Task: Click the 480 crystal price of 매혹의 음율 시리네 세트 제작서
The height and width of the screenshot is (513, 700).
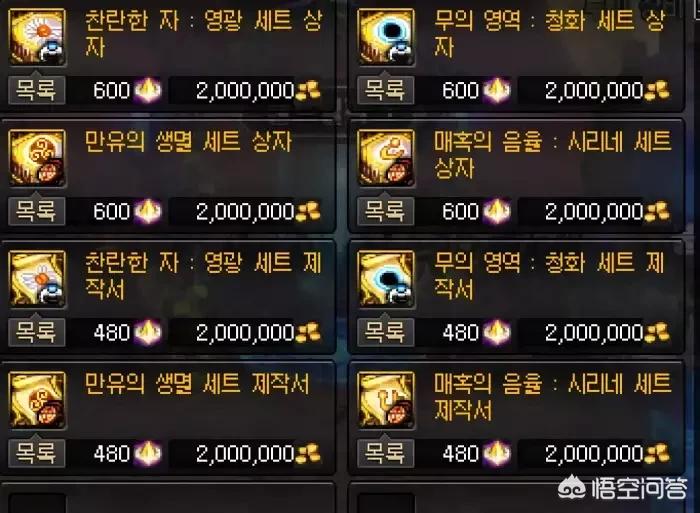Action: point(476,454)
